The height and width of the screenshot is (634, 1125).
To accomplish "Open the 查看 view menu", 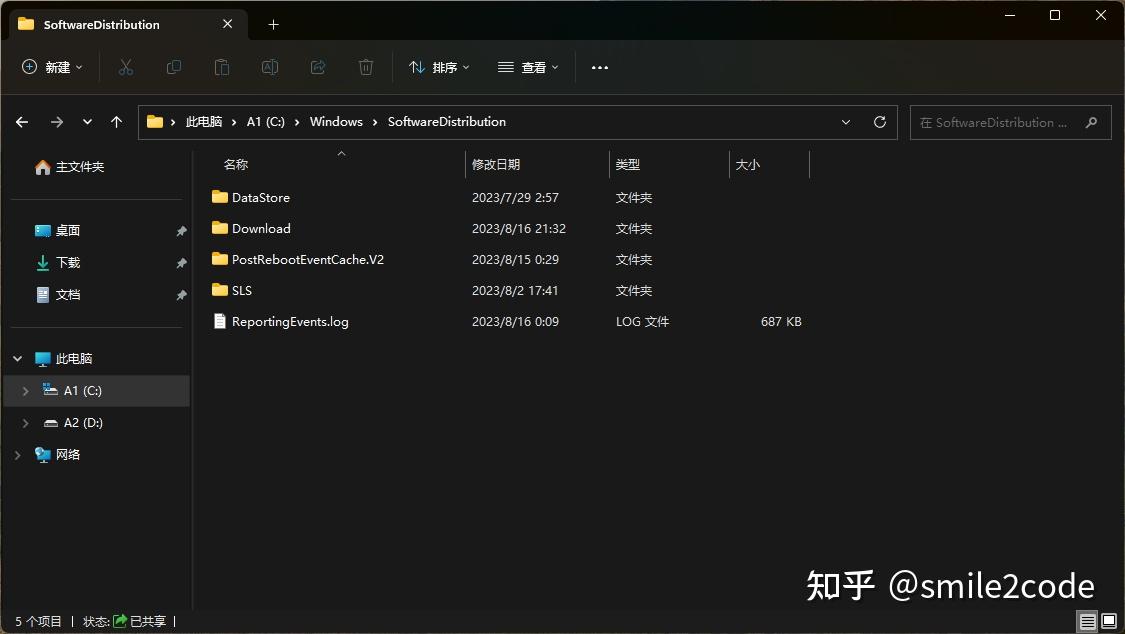I will [528, 67].
